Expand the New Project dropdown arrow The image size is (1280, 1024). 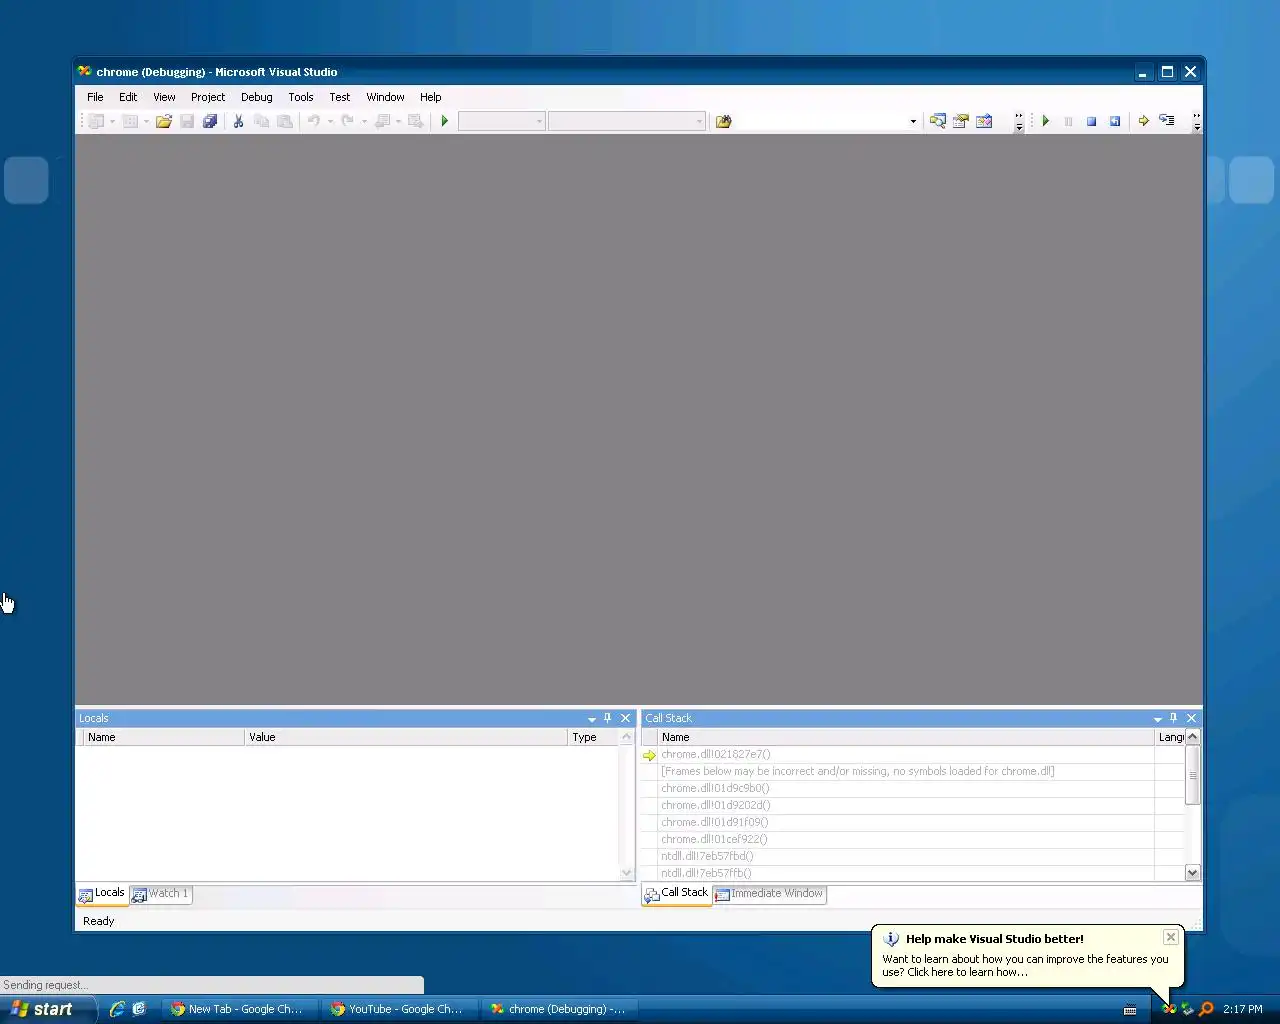(x=112, y=122)
